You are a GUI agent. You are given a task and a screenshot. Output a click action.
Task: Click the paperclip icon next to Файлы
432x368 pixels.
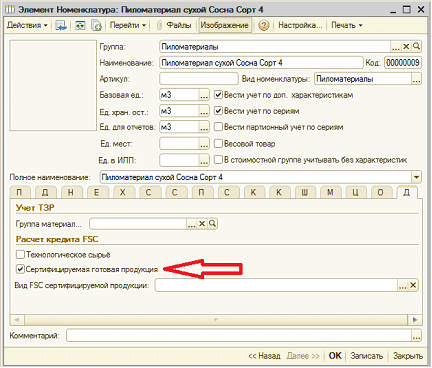click(159, 25)
